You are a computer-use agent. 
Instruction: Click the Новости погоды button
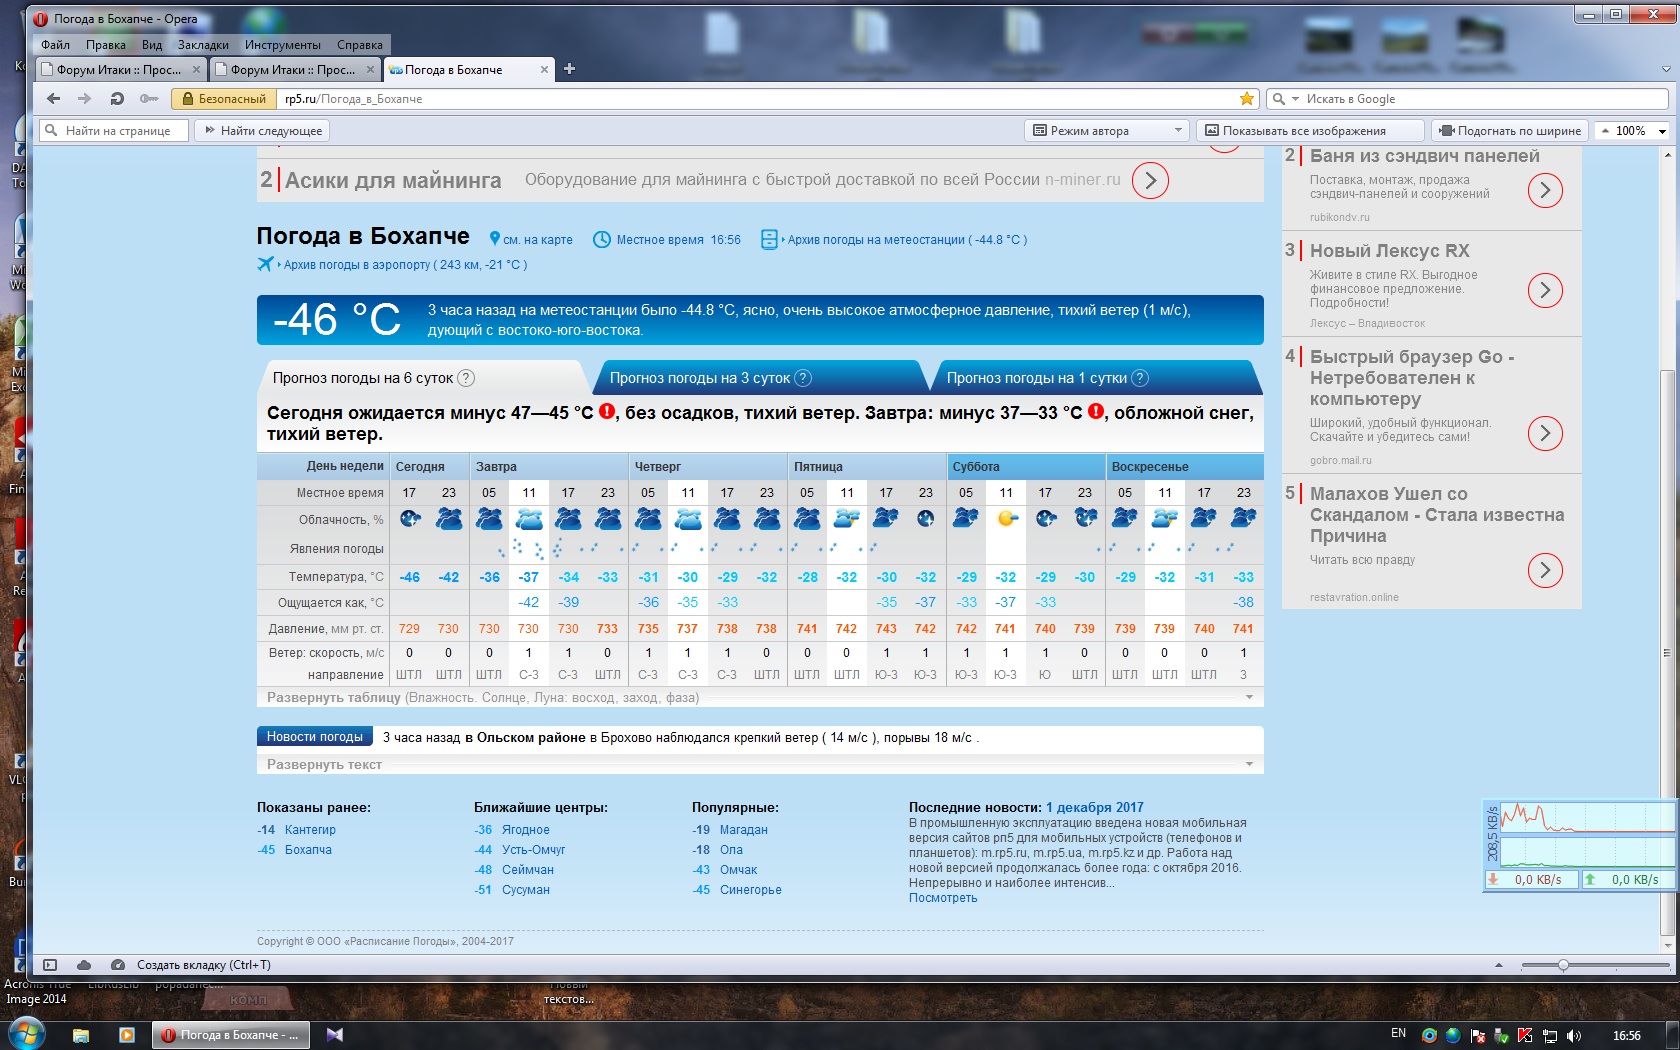[315, 737]
